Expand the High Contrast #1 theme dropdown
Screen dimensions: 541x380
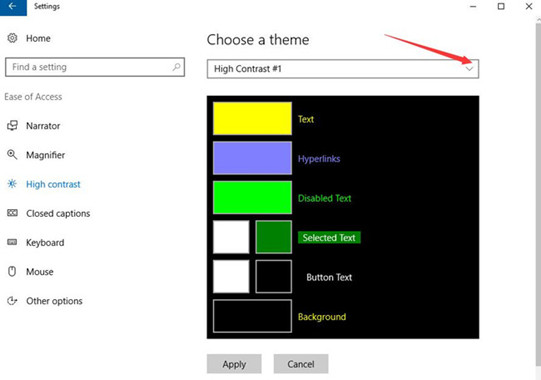tap(343, 69)
